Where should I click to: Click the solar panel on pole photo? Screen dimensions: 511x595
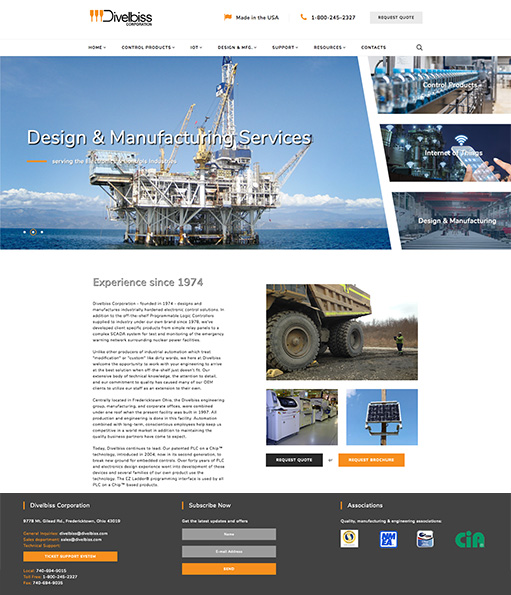(382, 417)
